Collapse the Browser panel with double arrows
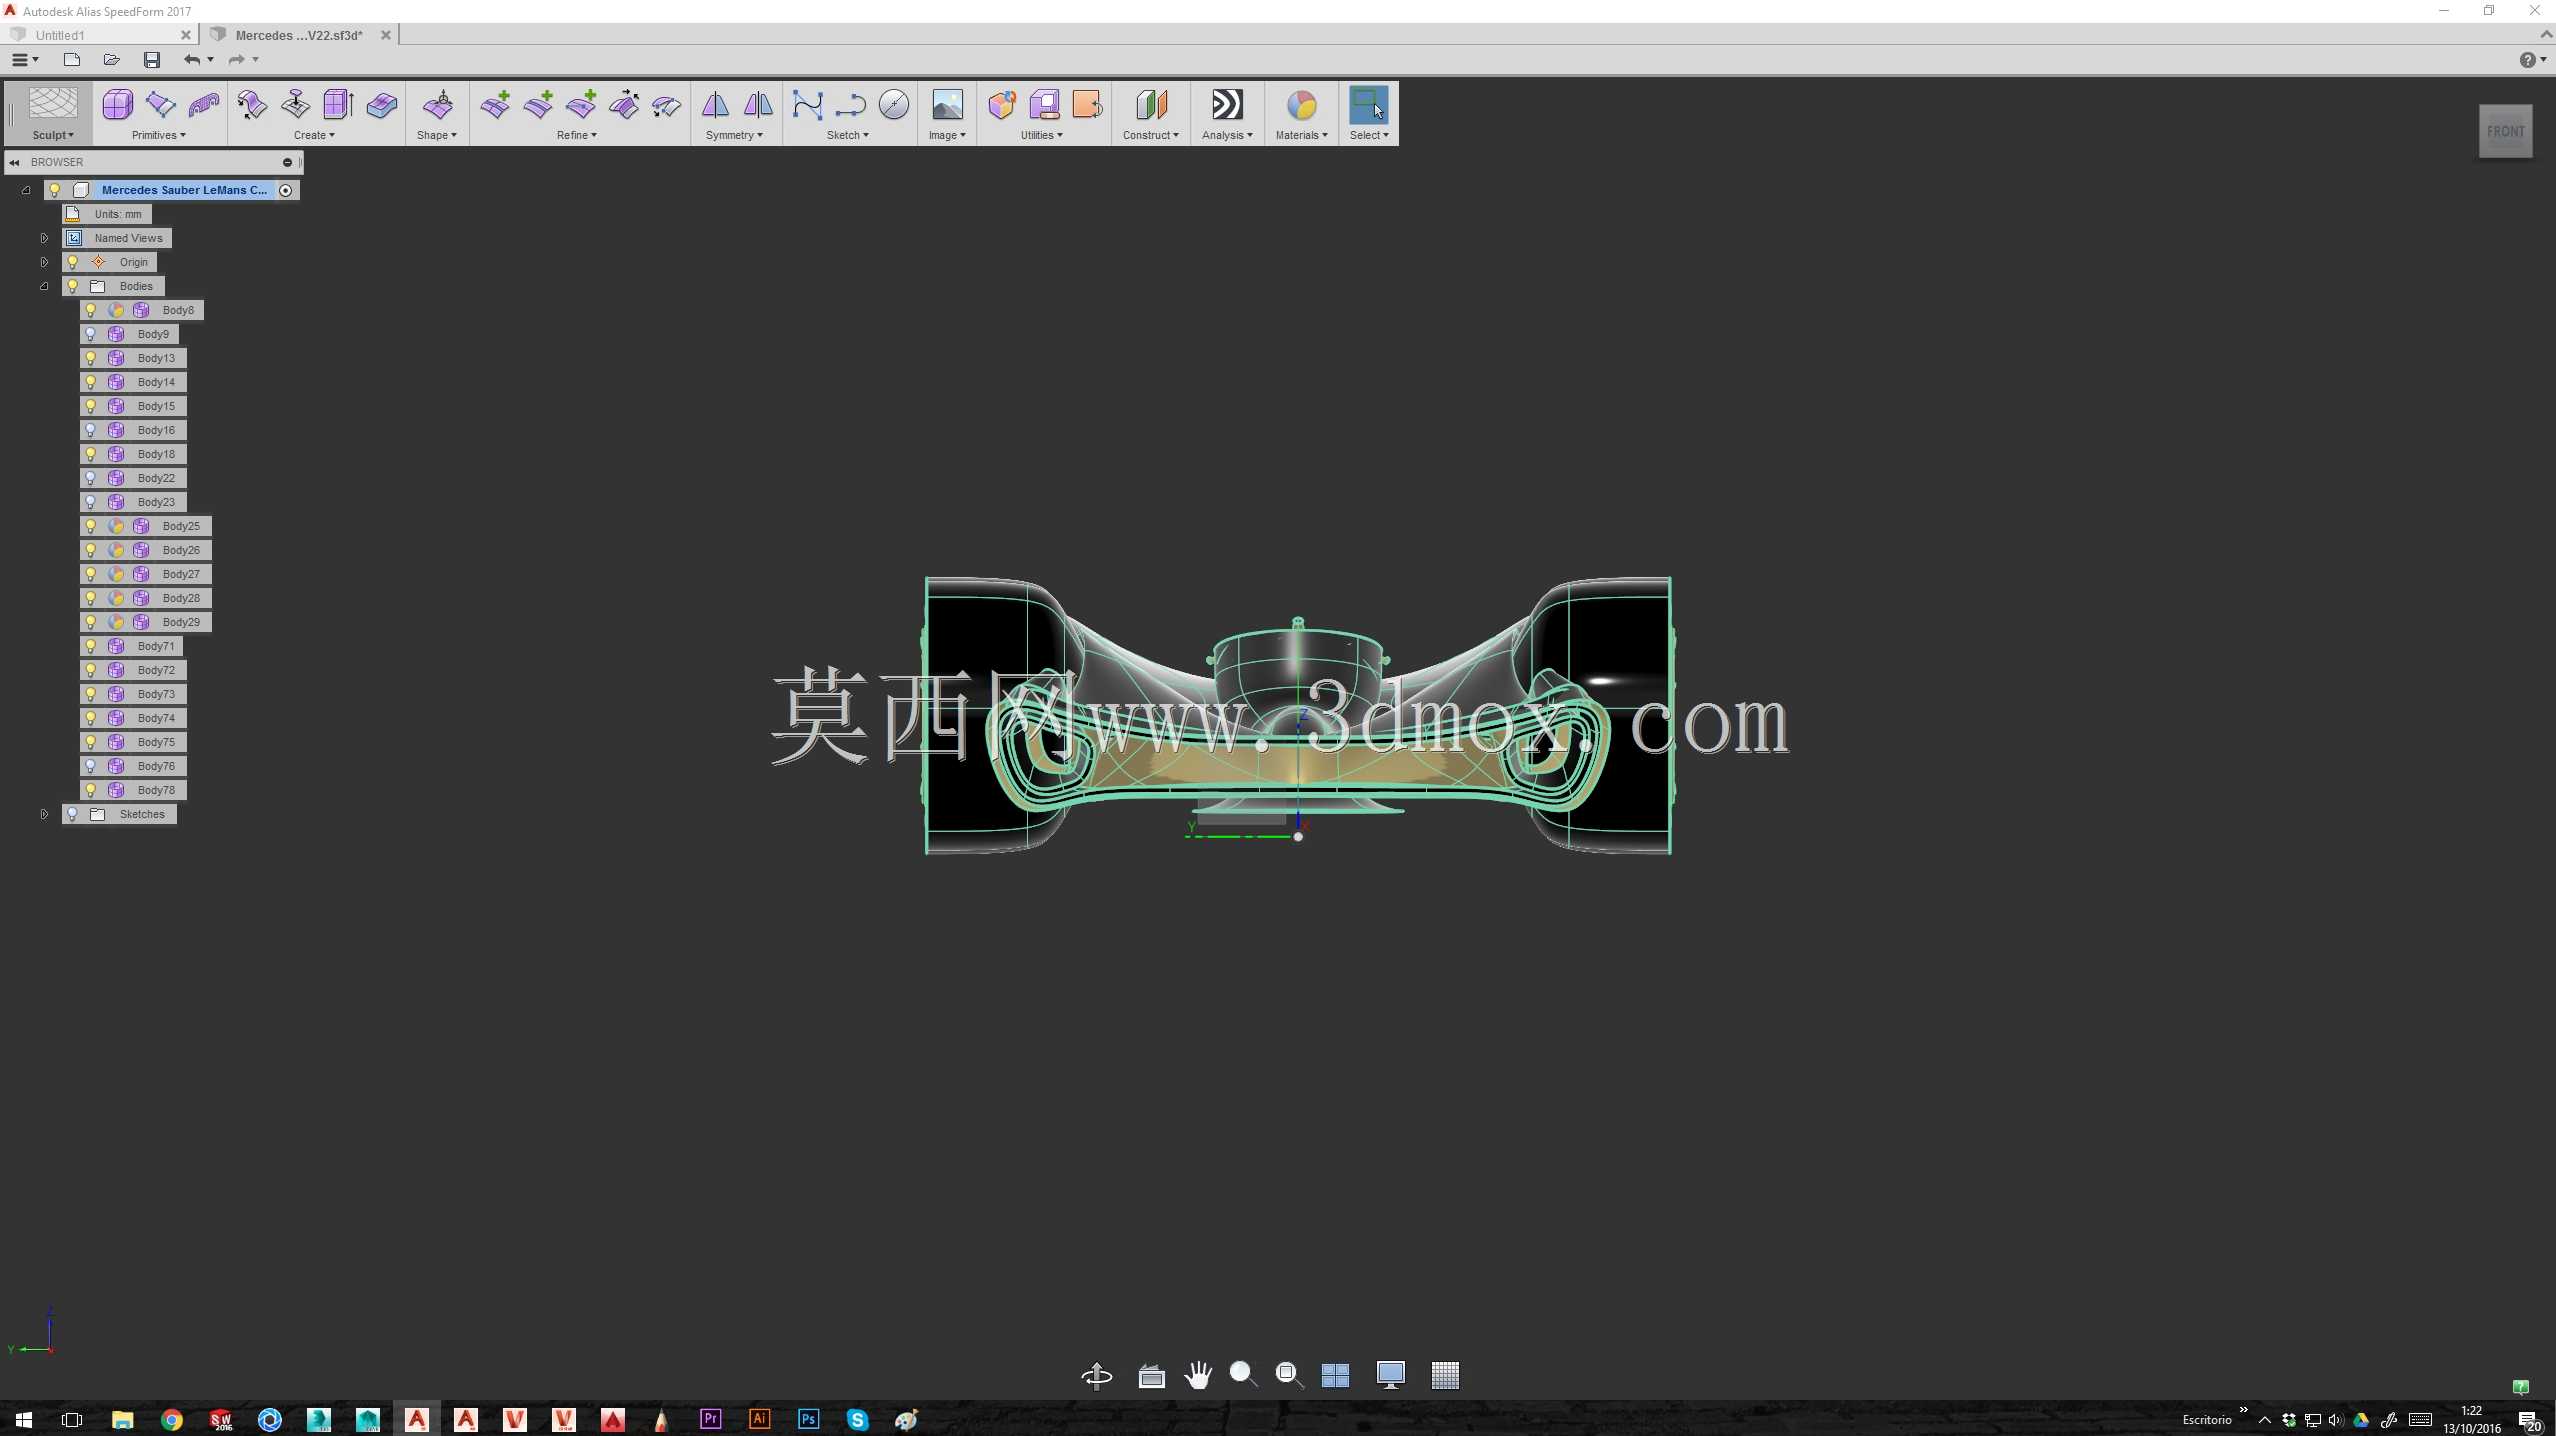 tap(14, 162)
